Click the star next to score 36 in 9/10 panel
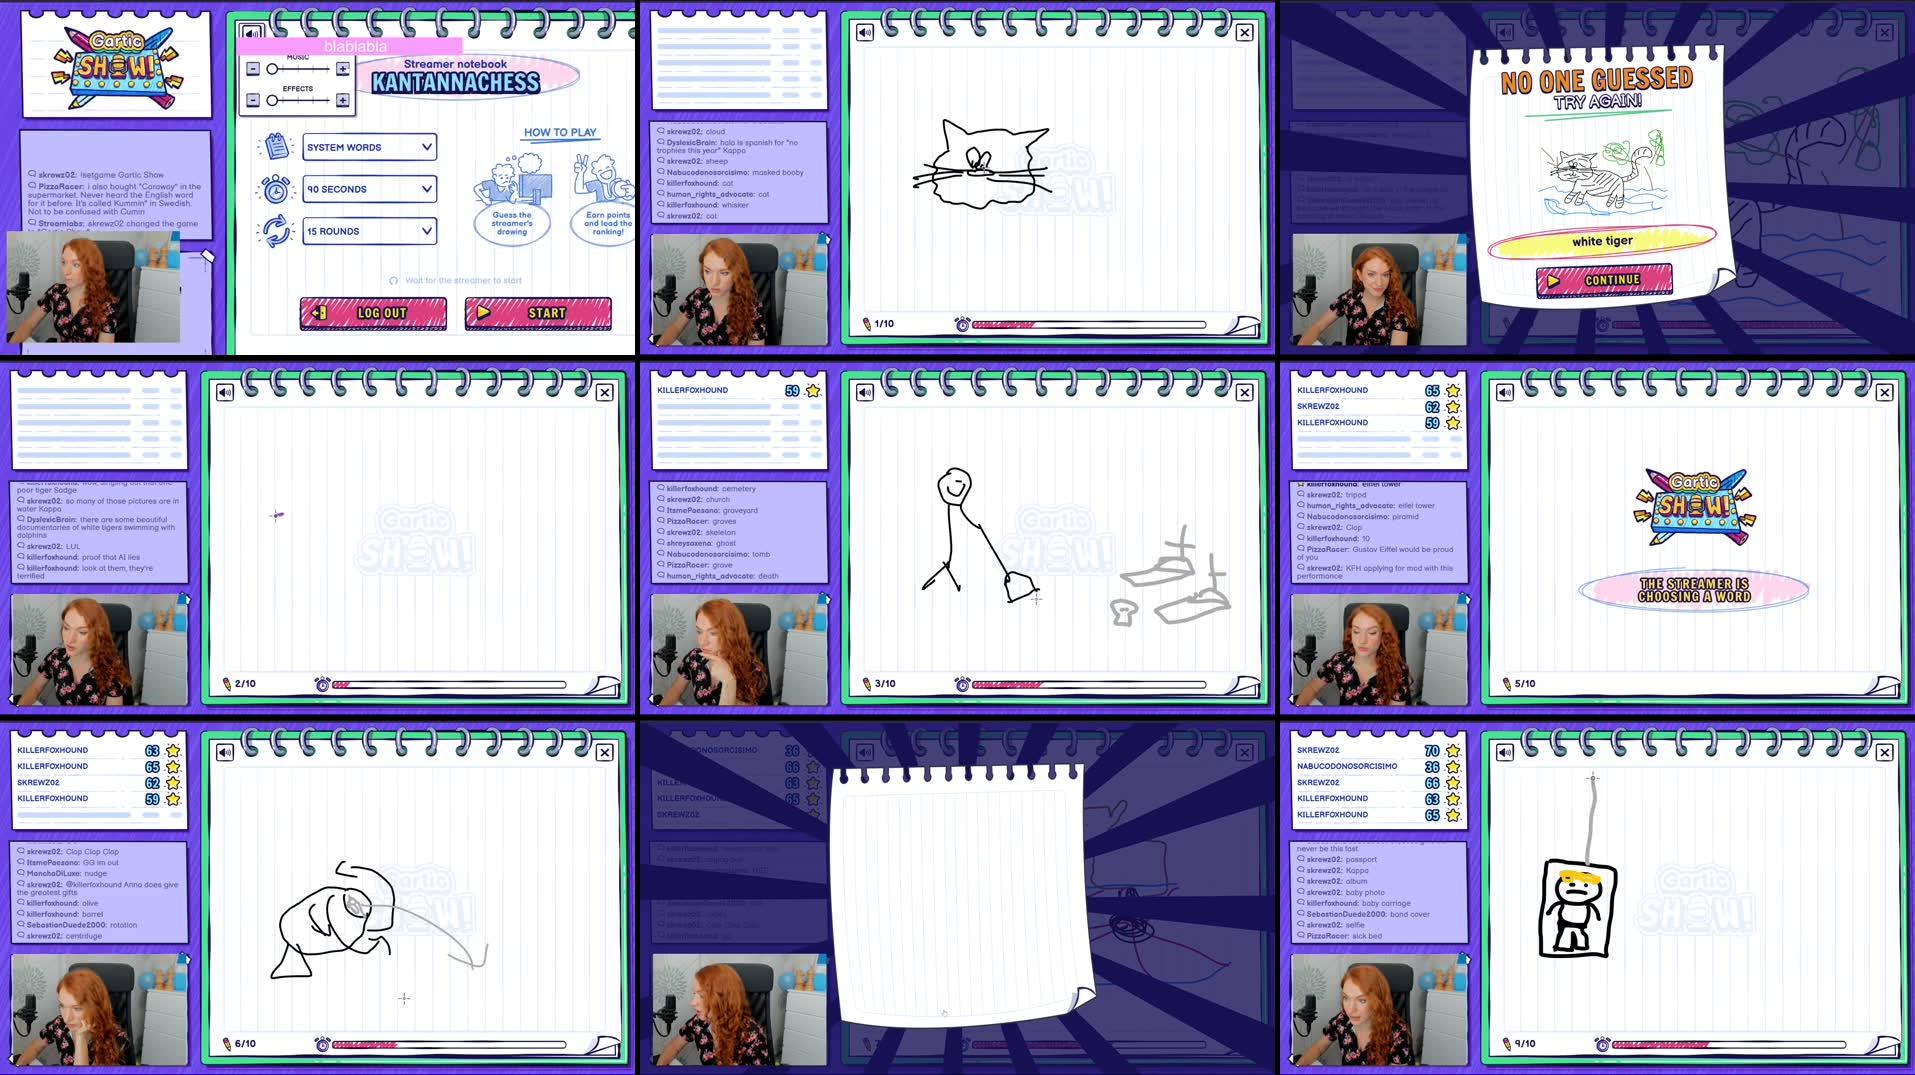The height and width of the screenshot is (1075, 1915). pyautogui.click(x=1453, y=767)
